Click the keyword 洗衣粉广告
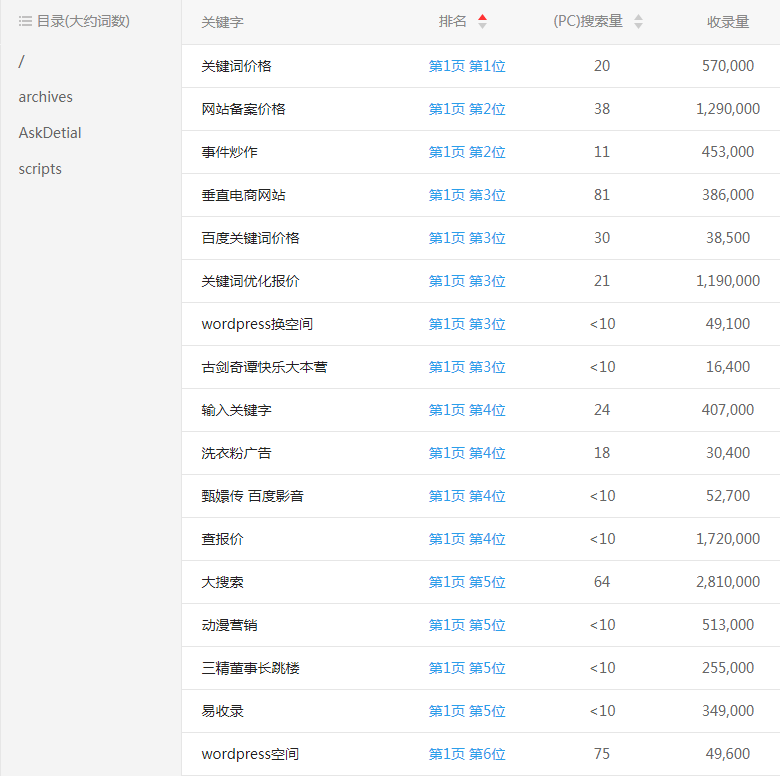780x776 pixels. pyautogui.click(x=236, y=453)
